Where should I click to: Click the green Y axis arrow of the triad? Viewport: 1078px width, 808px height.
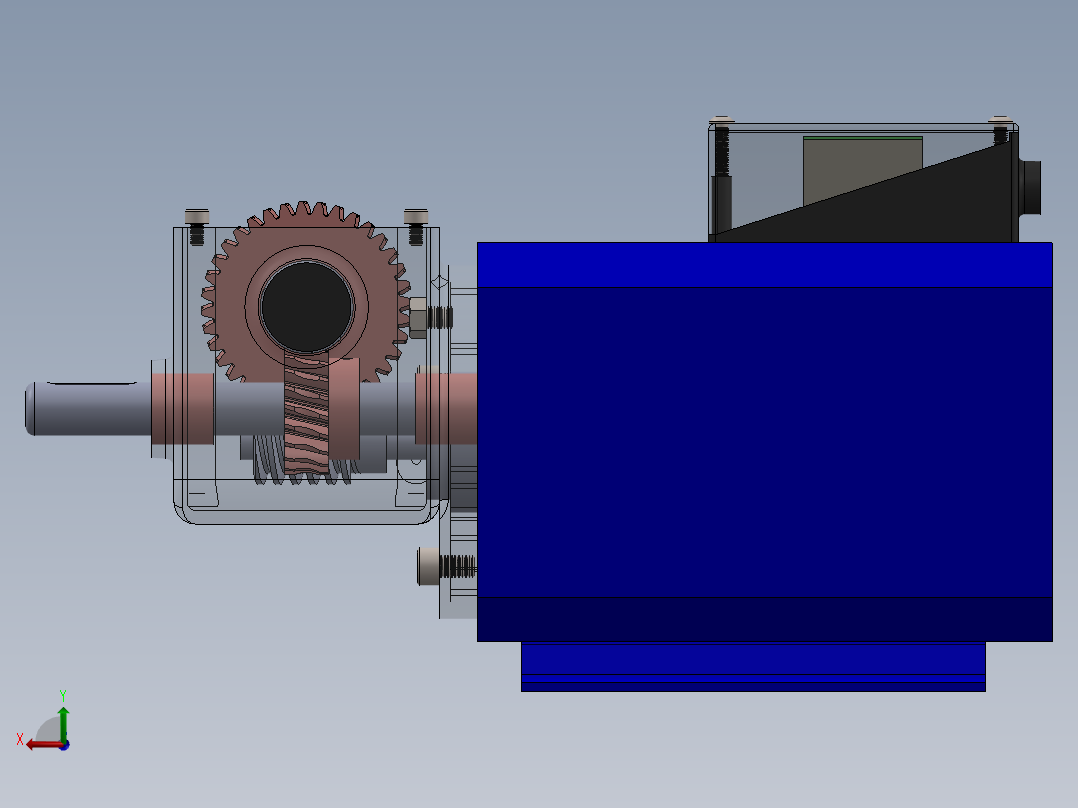click(63, 722)
